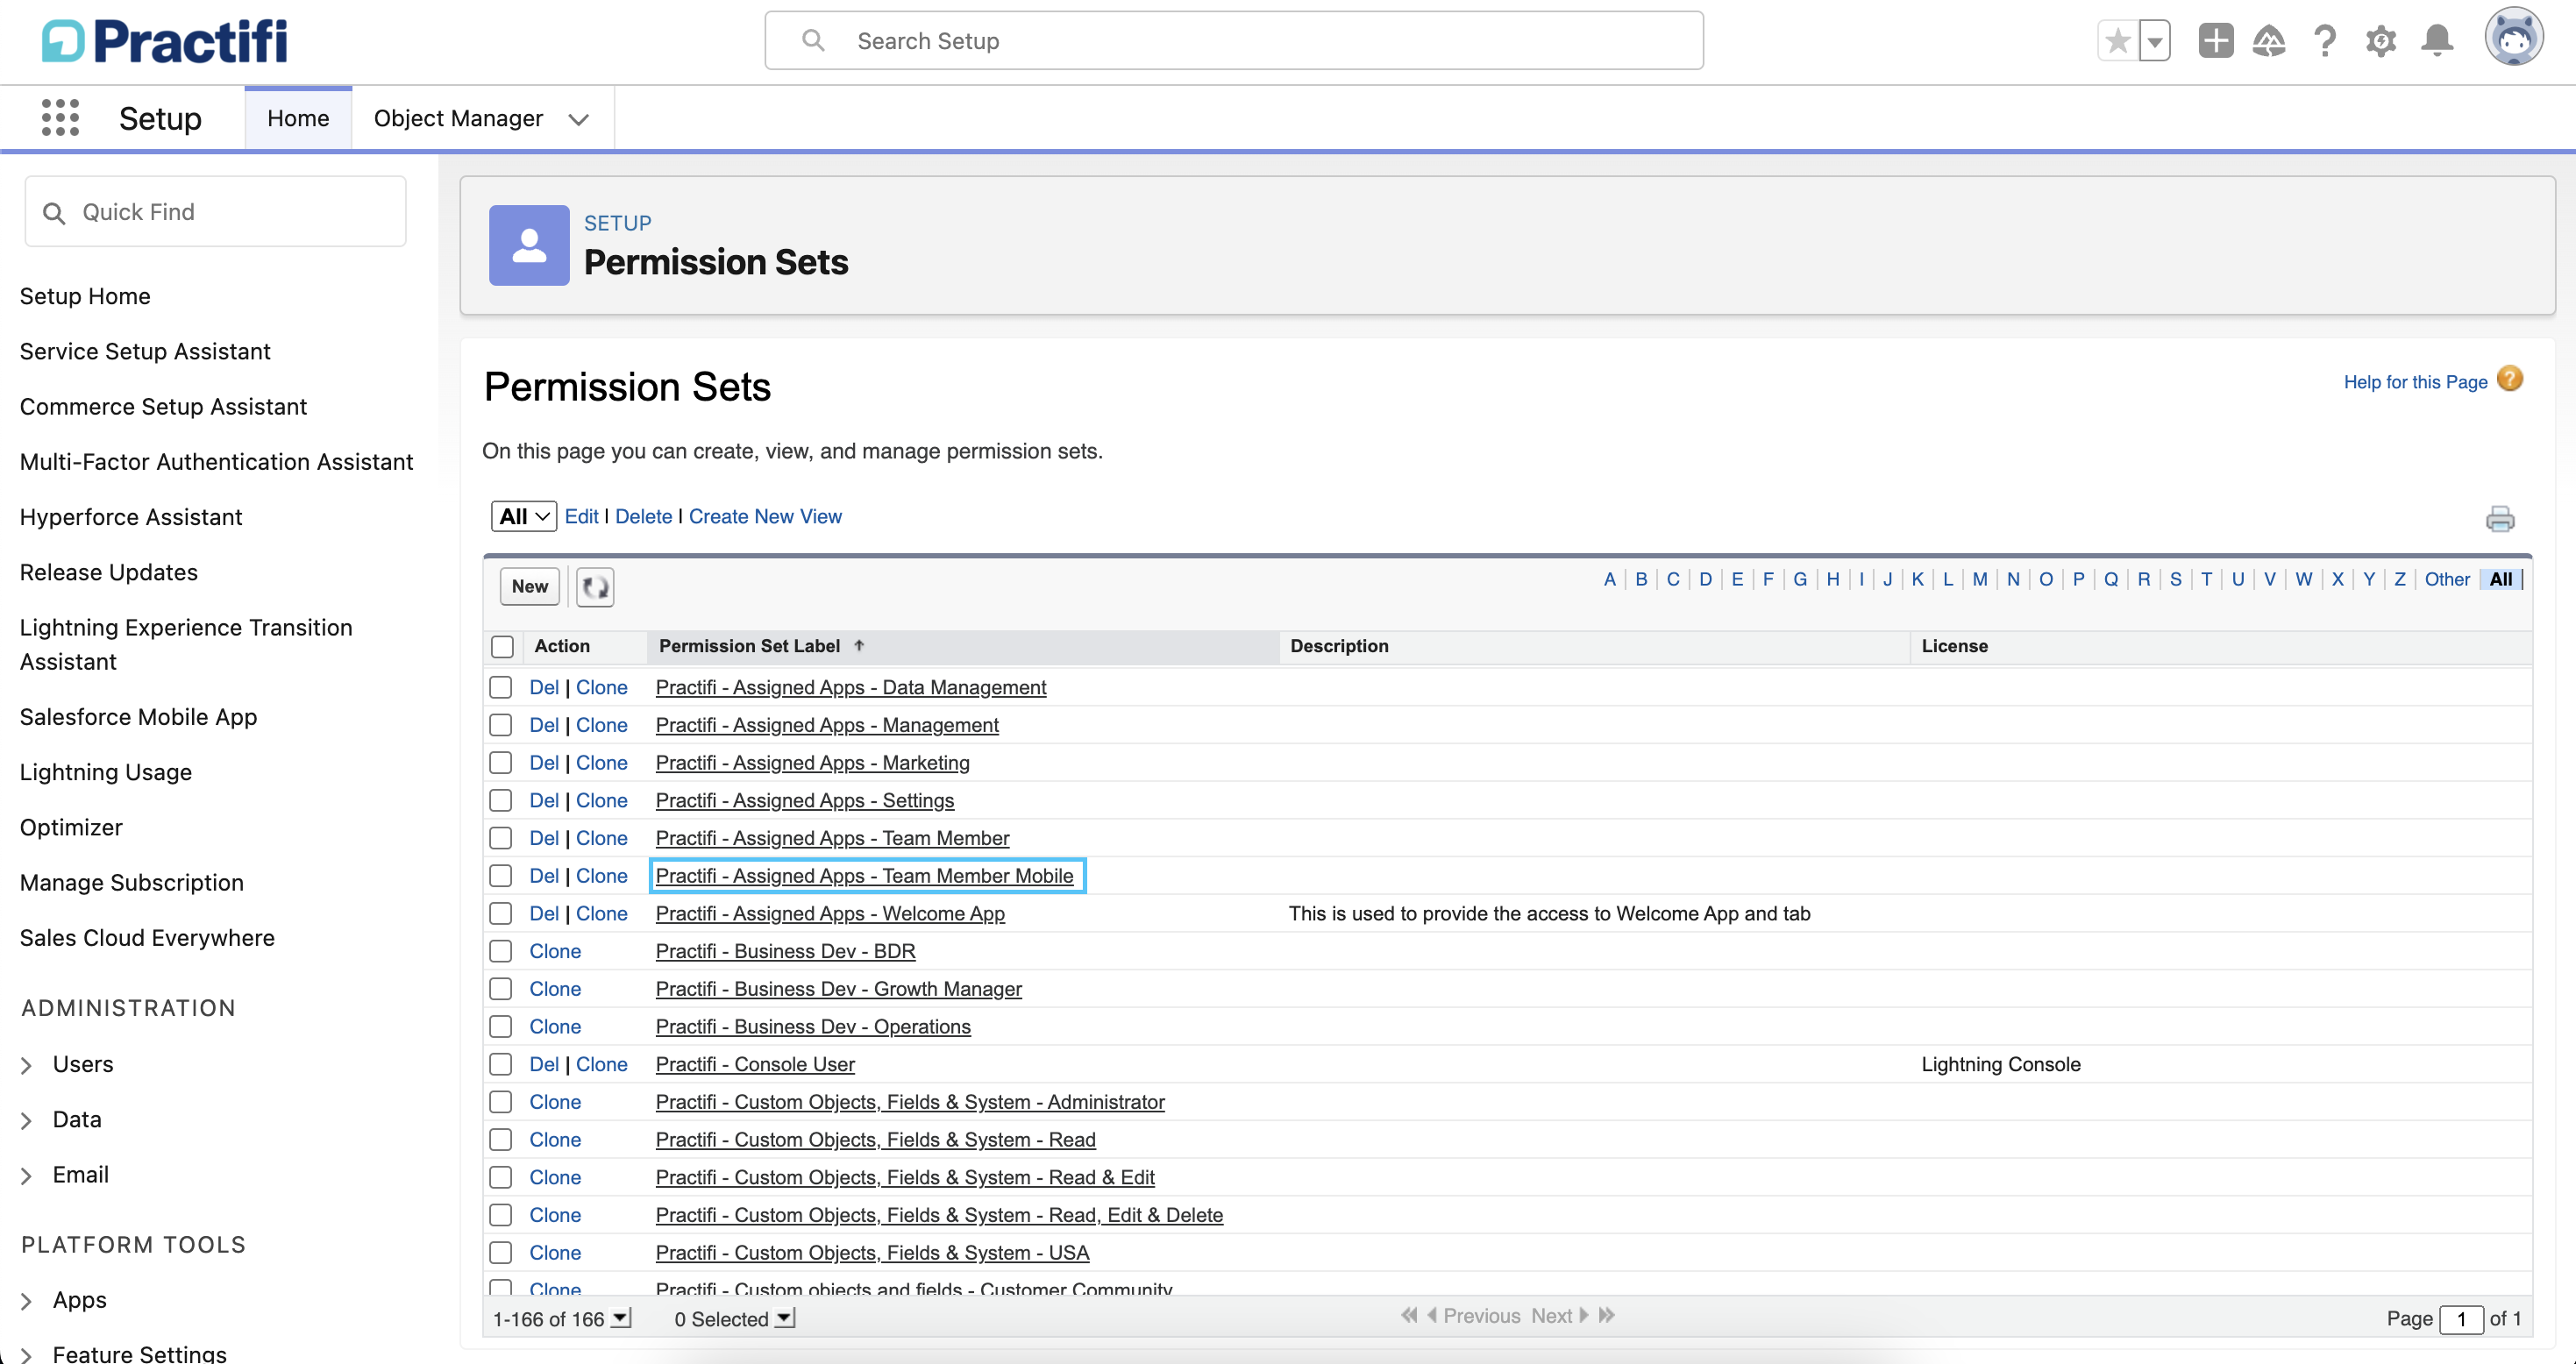Open the App Launcher grid icon
2576x1364 pixels.
tap(60, 118)
